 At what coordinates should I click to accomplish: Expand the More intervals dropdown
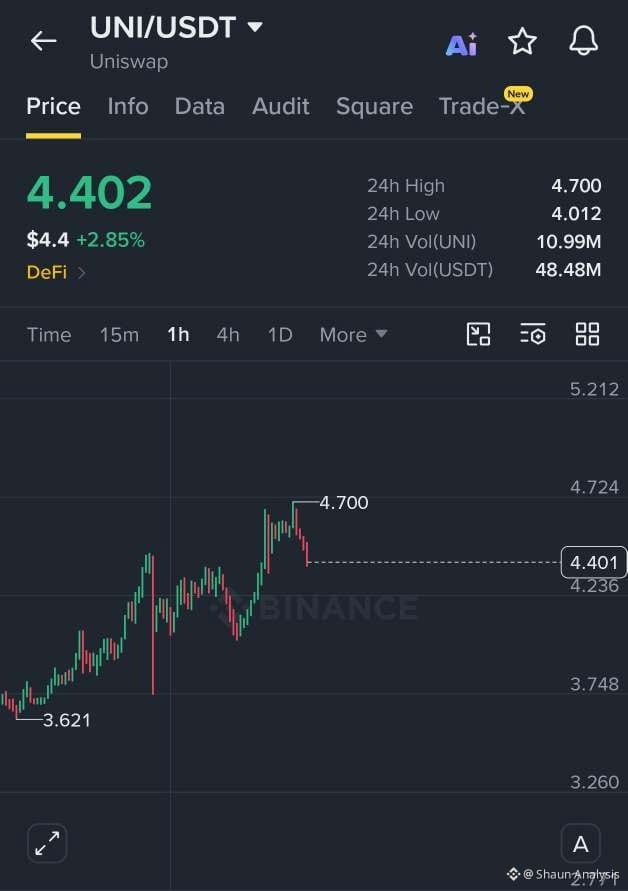[353, 335]
